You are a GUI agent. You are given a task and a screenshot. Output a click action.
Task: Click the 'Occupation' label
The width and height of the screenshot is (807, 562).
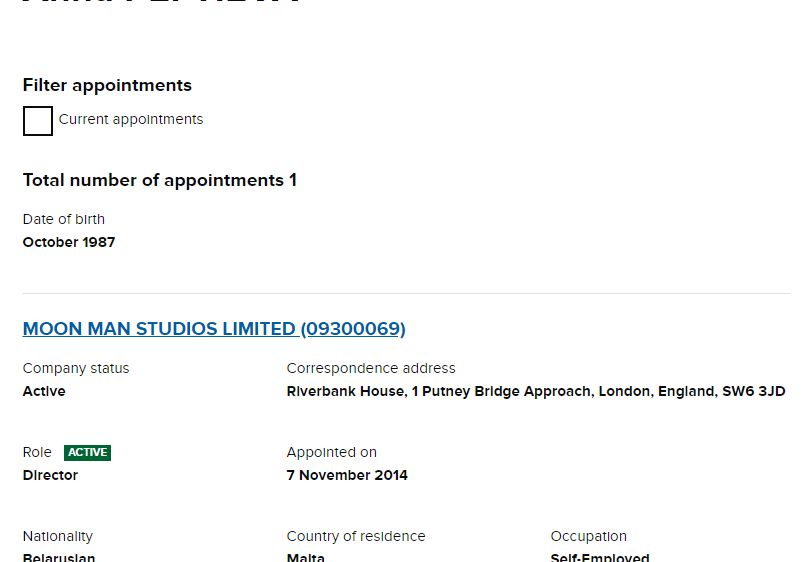(x=589, y=537)
